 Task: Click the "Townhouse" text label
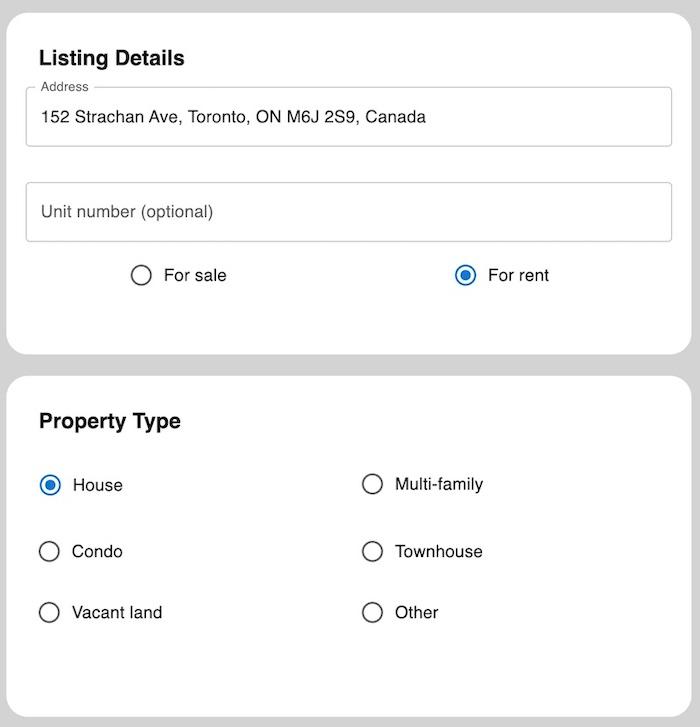[x=438, y=551]
